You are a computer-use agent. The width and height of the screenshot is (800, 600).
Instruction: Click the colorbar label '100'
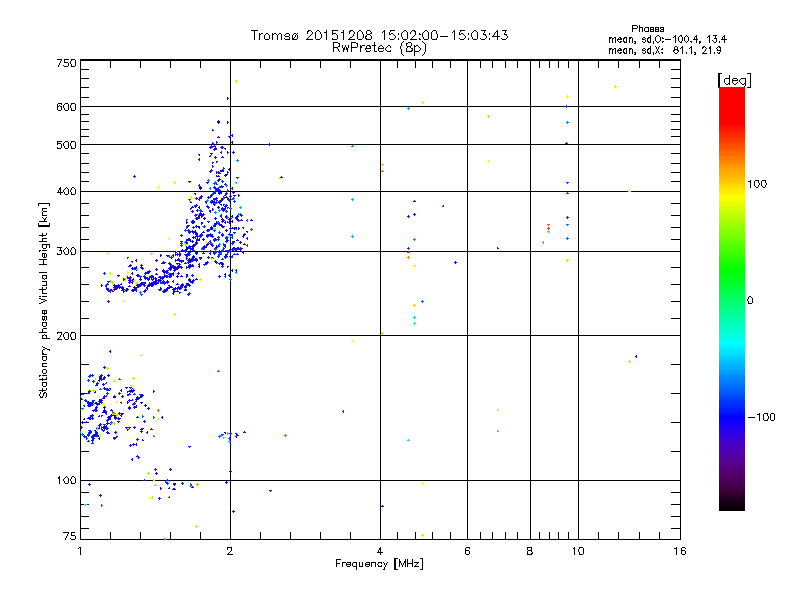(x=757, y=184)
